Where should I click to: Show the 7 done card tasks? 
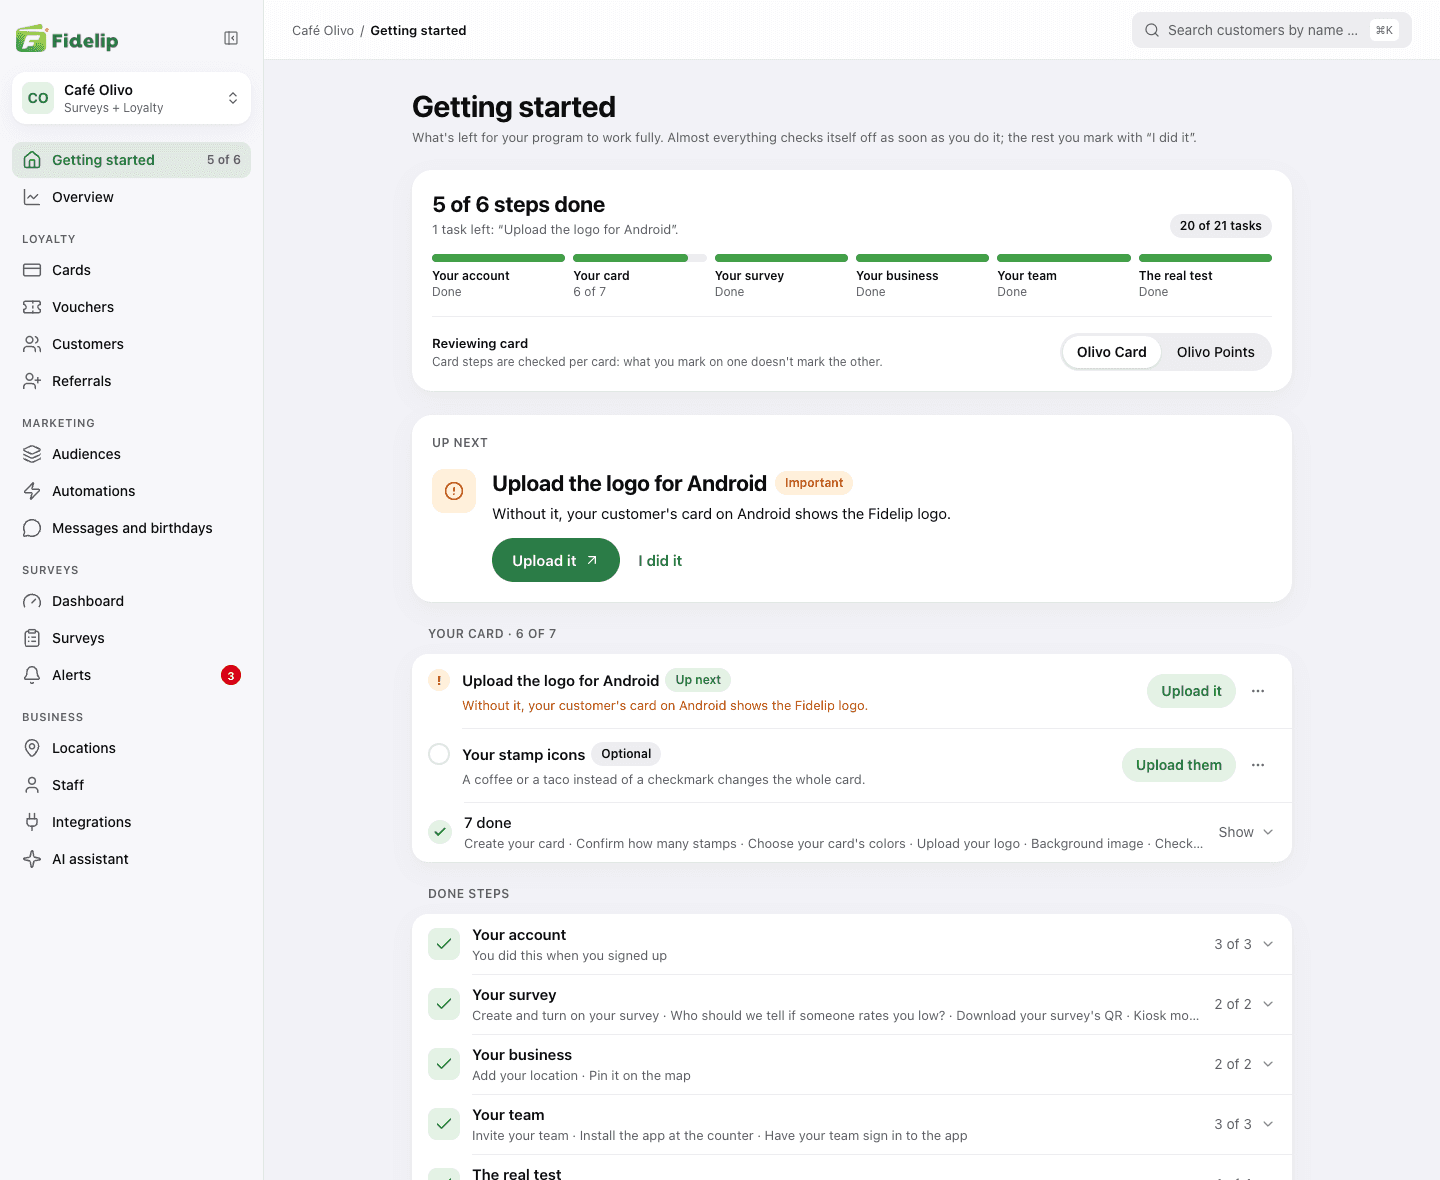coord(1245,832)
